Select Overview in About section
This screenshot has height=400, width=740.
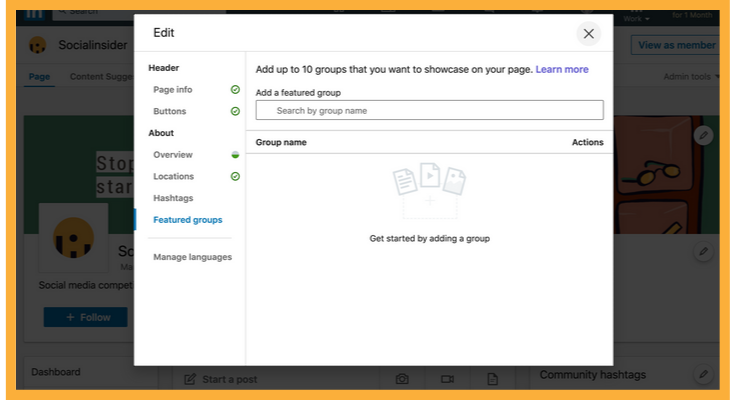coord(173,155)
